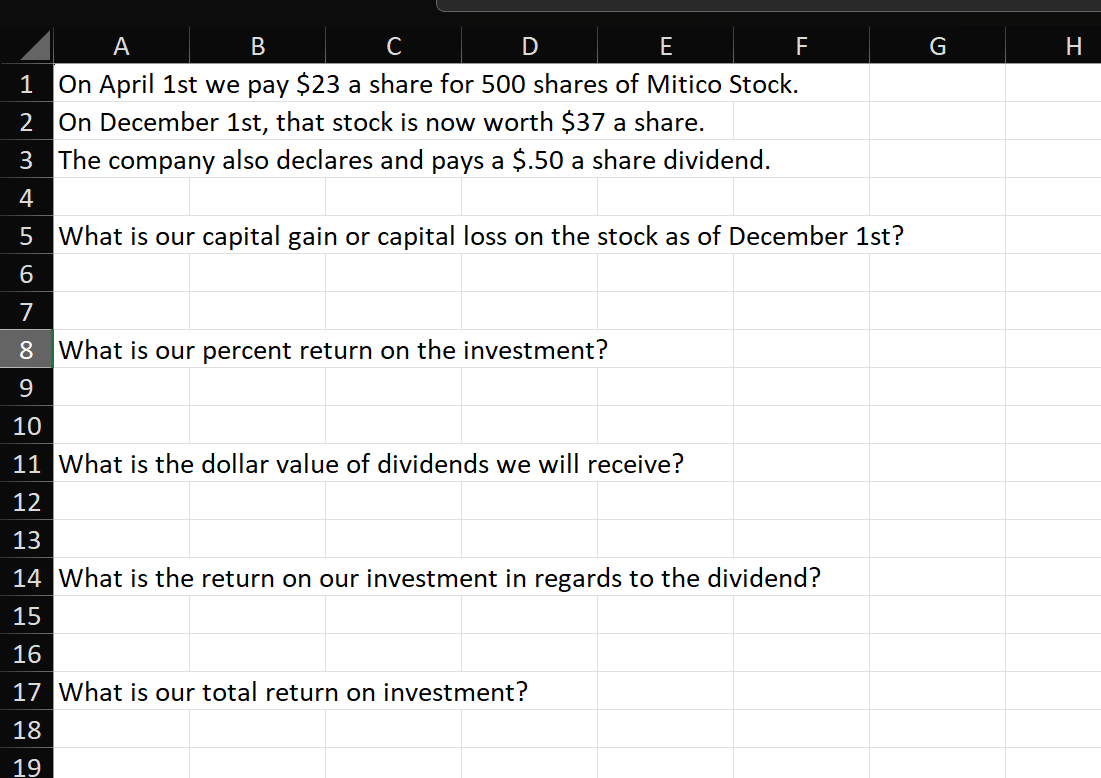Click the December 1st stock value cell
Viewport: 1101px width, 778px height.
(121, 122)
